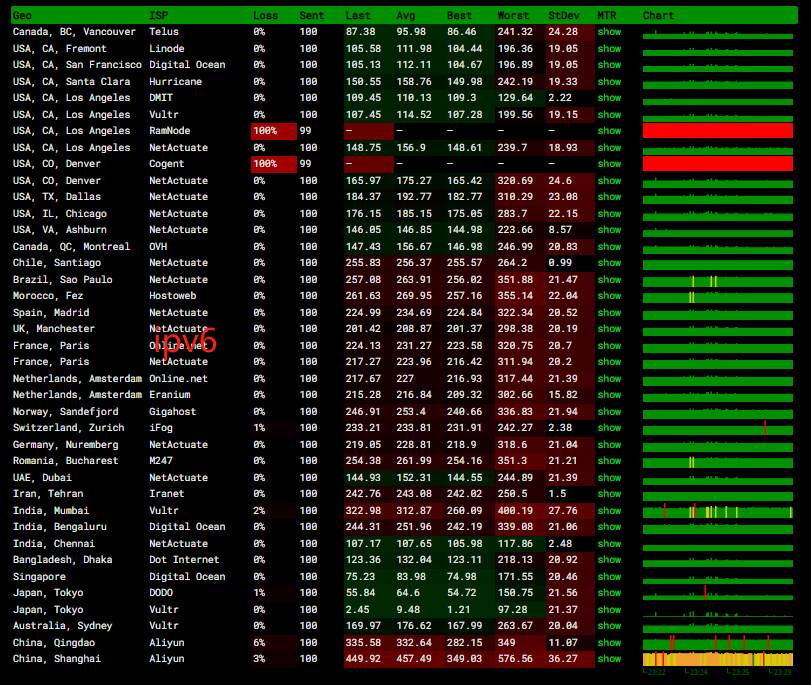Screen dimensions: 811x685
Task: Sort by the Geo column header
Action: pyautogui.click(x=22, y=16)
